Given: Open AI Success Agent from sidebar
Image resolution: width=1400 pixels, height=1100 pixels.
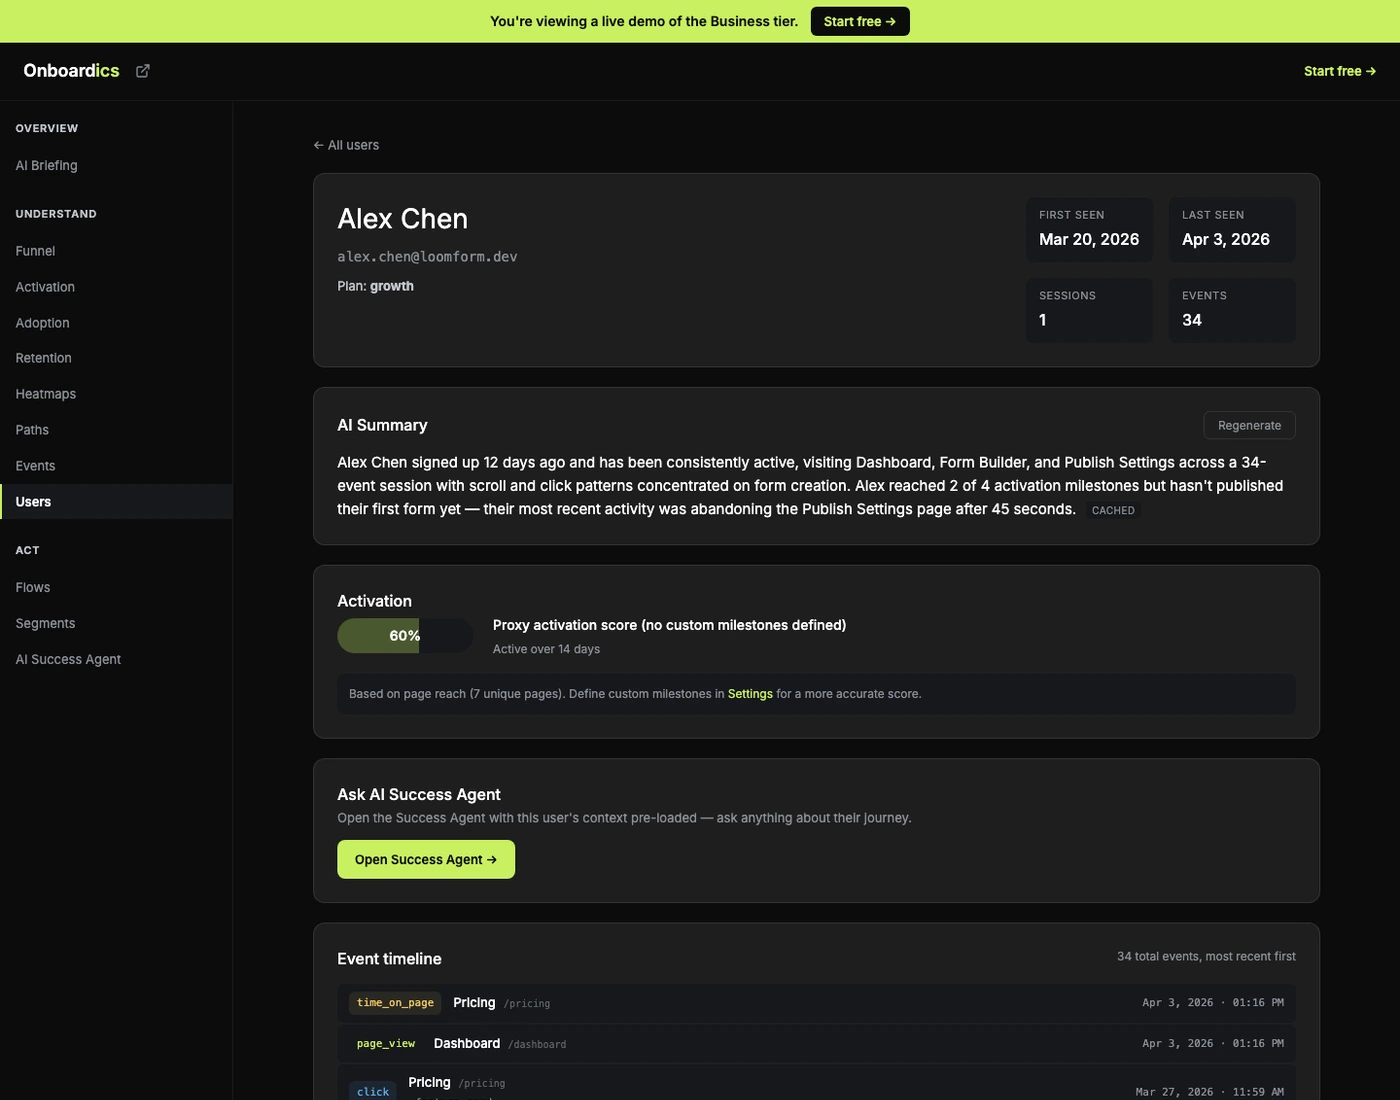Looking at the screenshot, I should (67, 658).
